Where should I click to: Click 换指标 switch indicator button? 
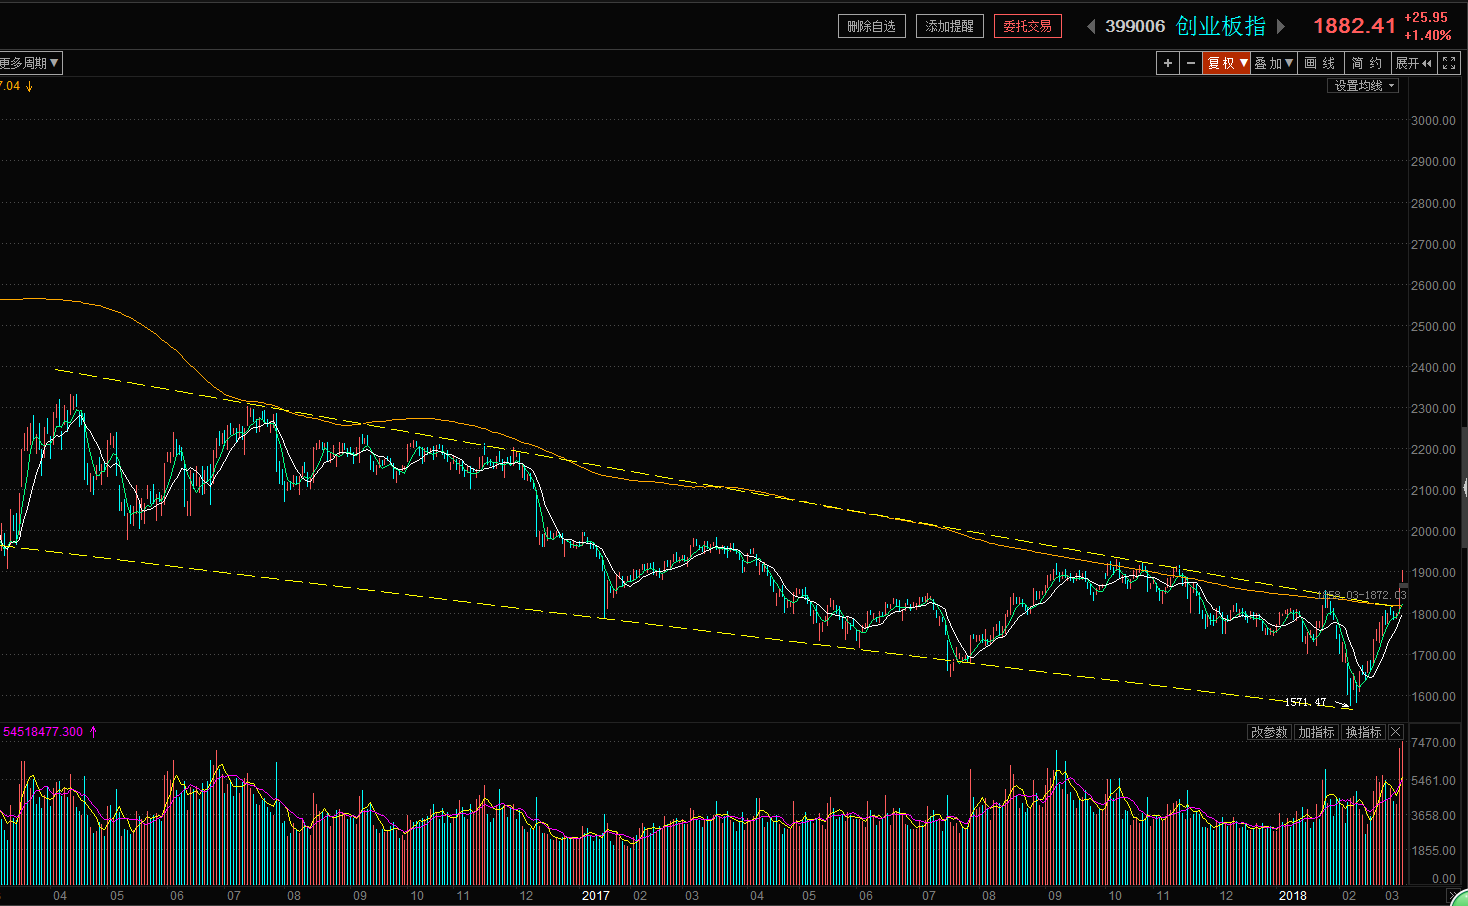point(1363,732)
